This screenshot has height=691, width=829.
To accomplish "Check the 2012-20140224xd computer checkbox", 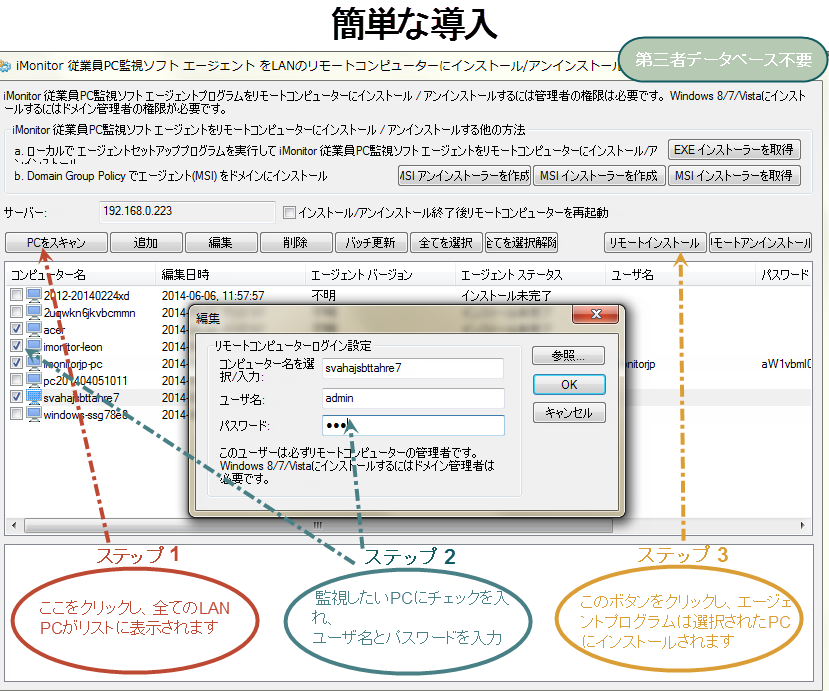I will click(x=16, y=294).
